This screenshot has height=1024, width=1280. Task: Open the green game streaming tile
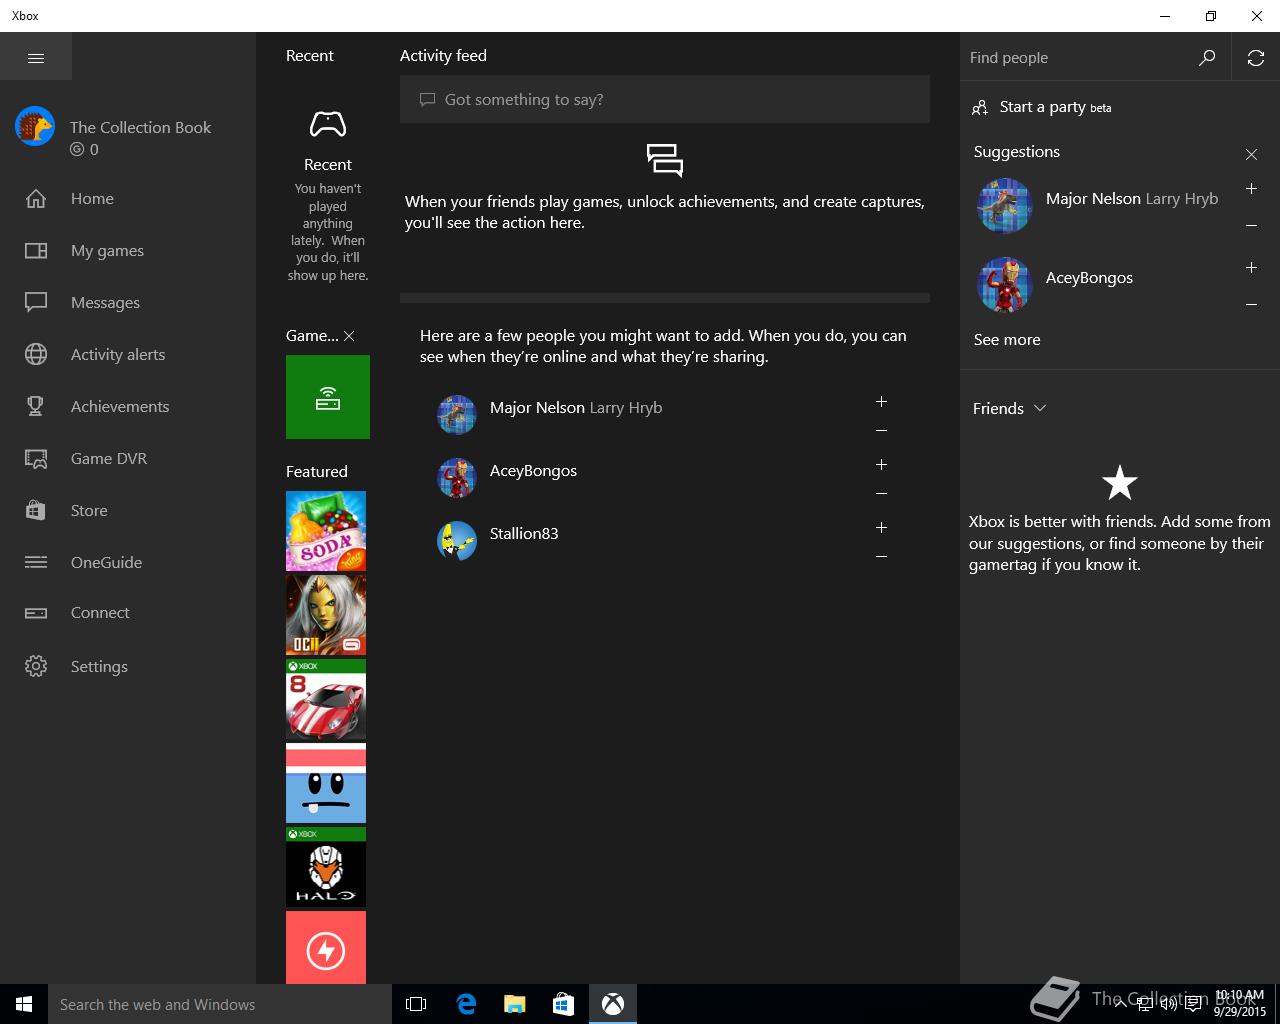328,397
